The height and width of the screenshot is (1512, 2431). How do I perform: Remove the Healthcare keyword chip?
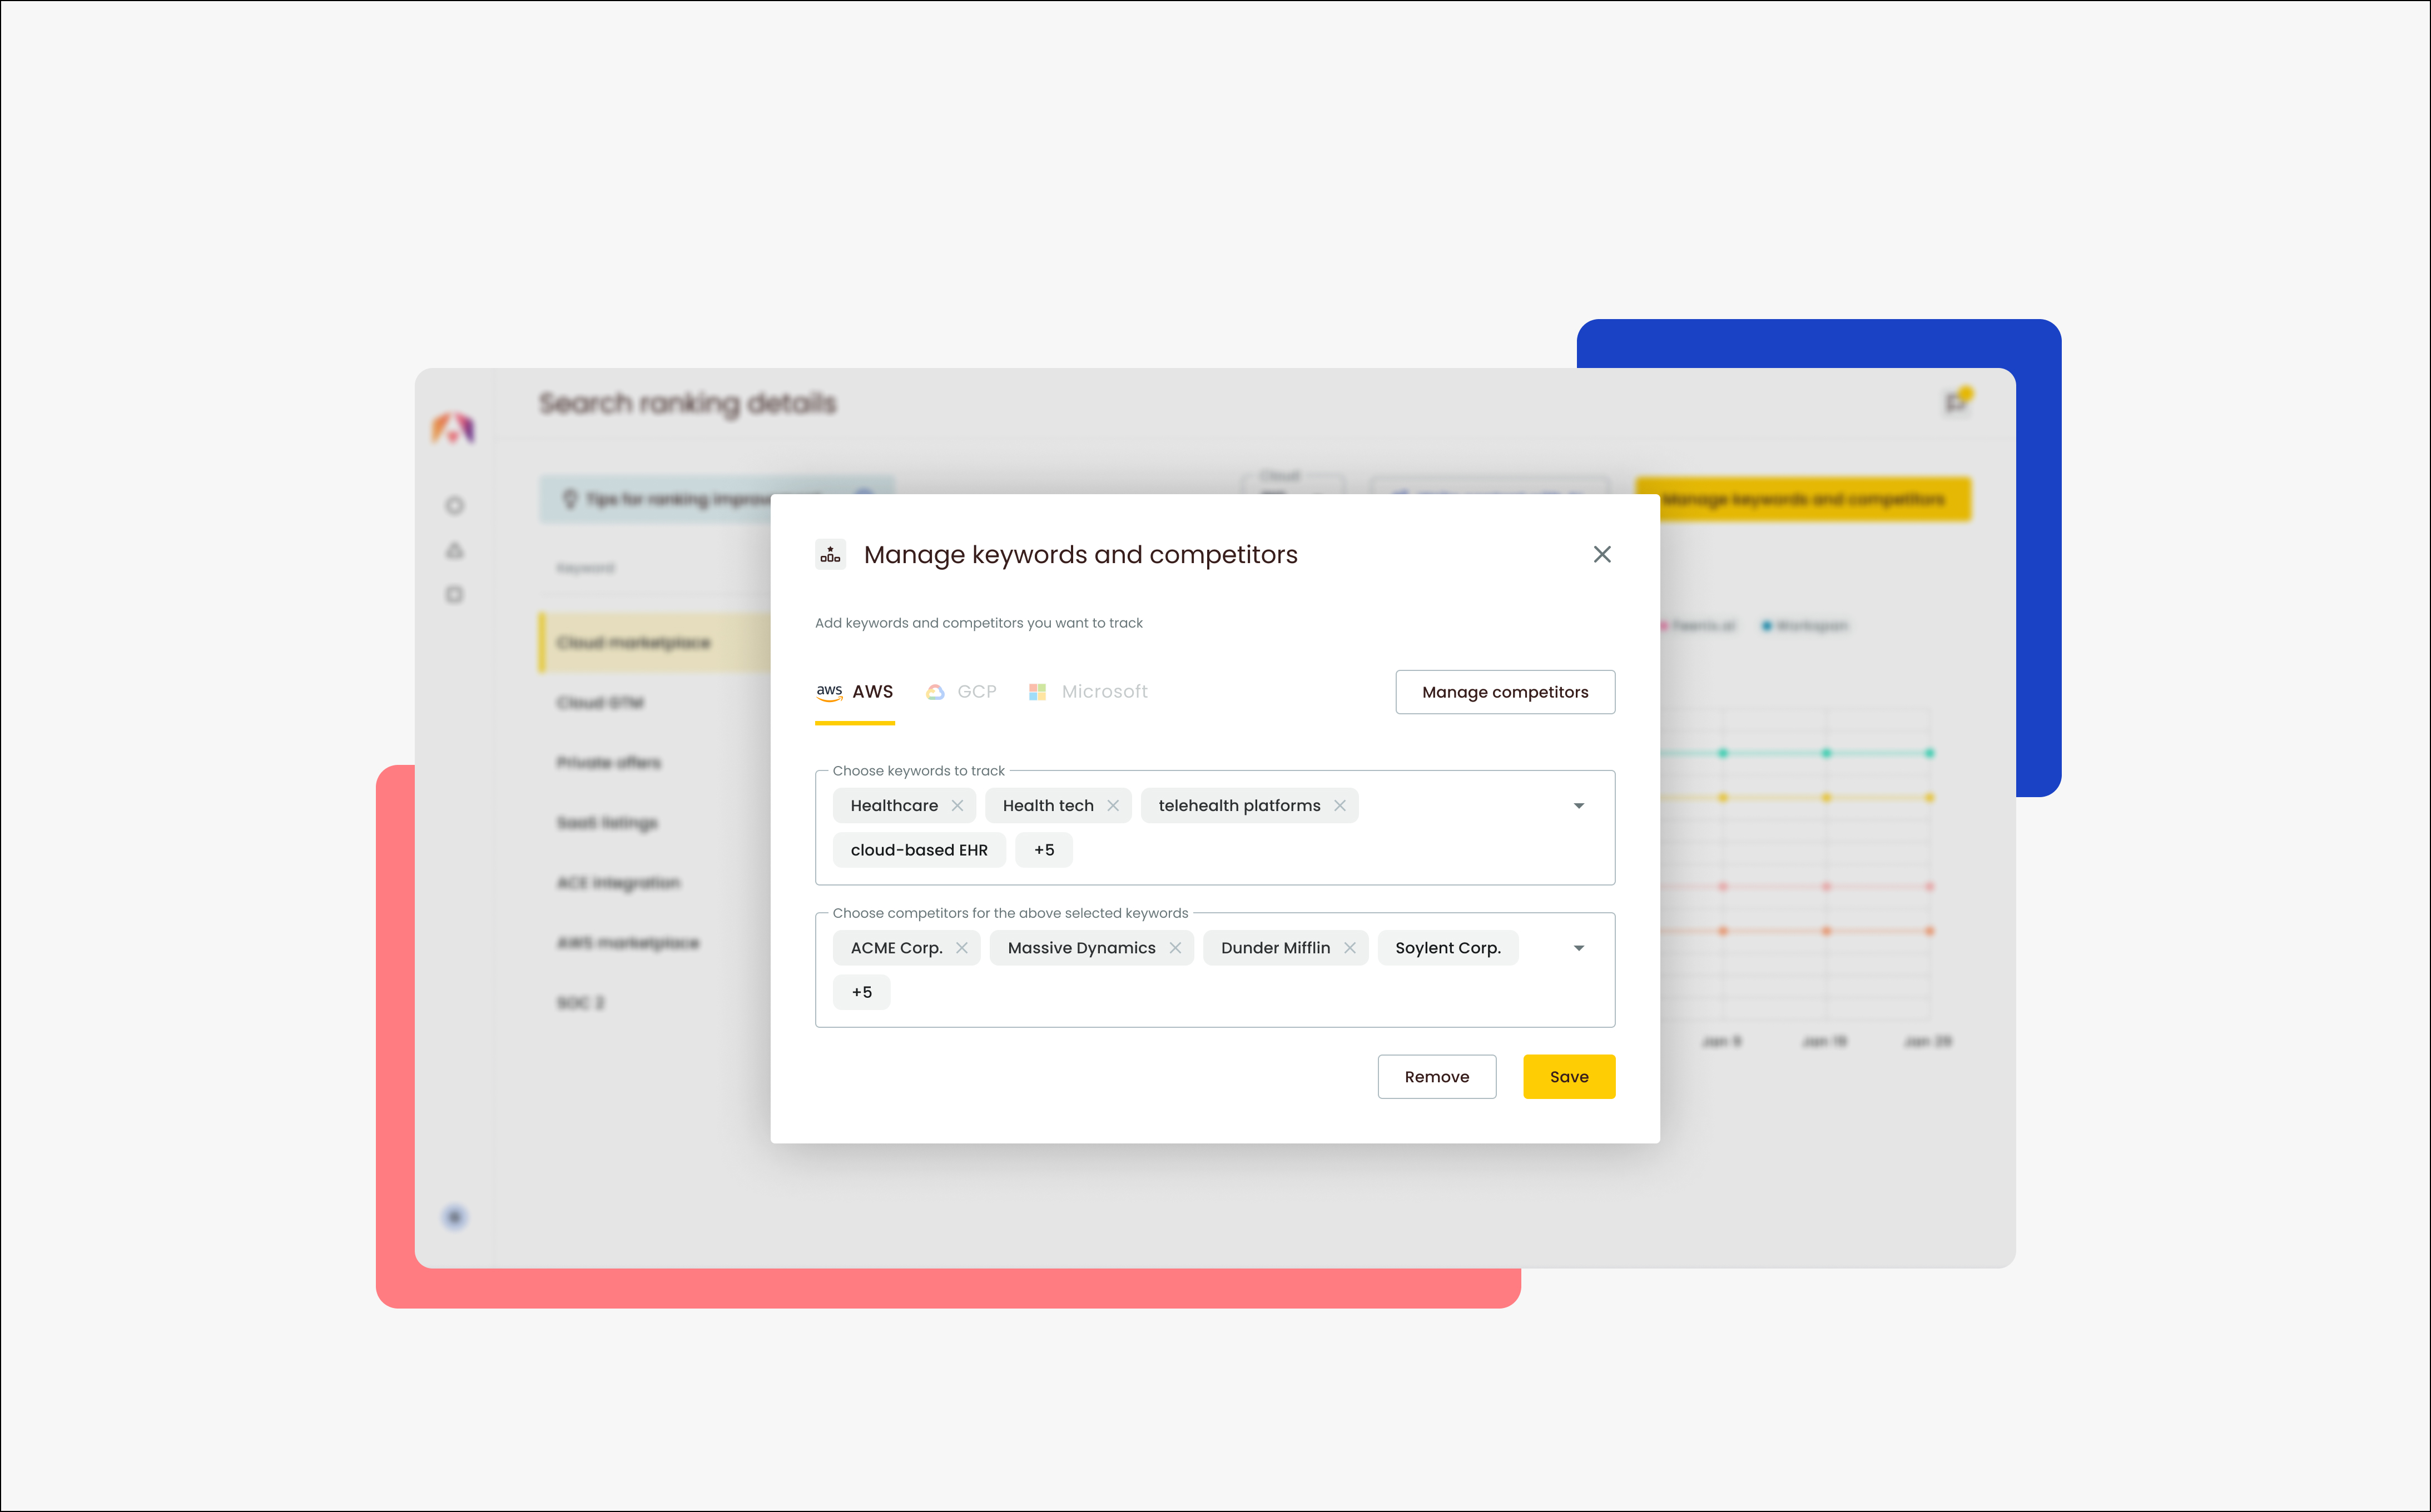957,806
